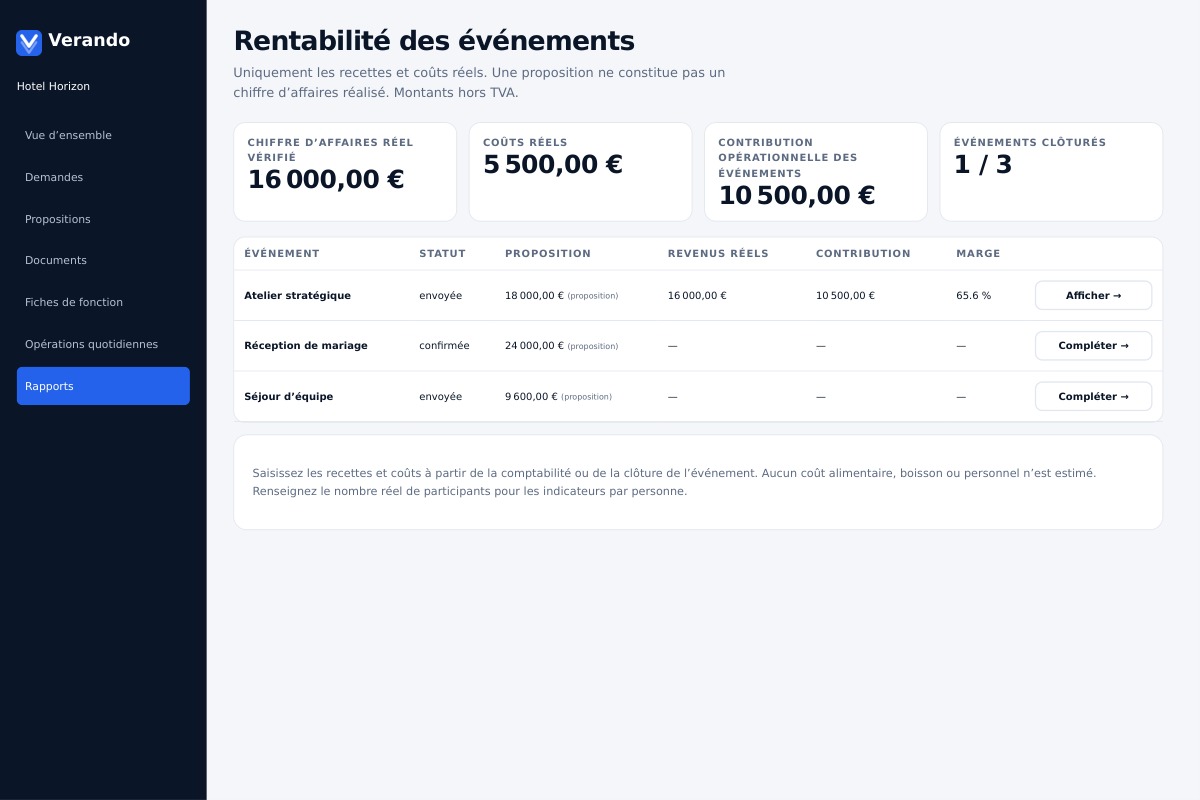Click the 10 500,00 € contribution card value
The image size is (1200, 800).
[x=797, y=196]
